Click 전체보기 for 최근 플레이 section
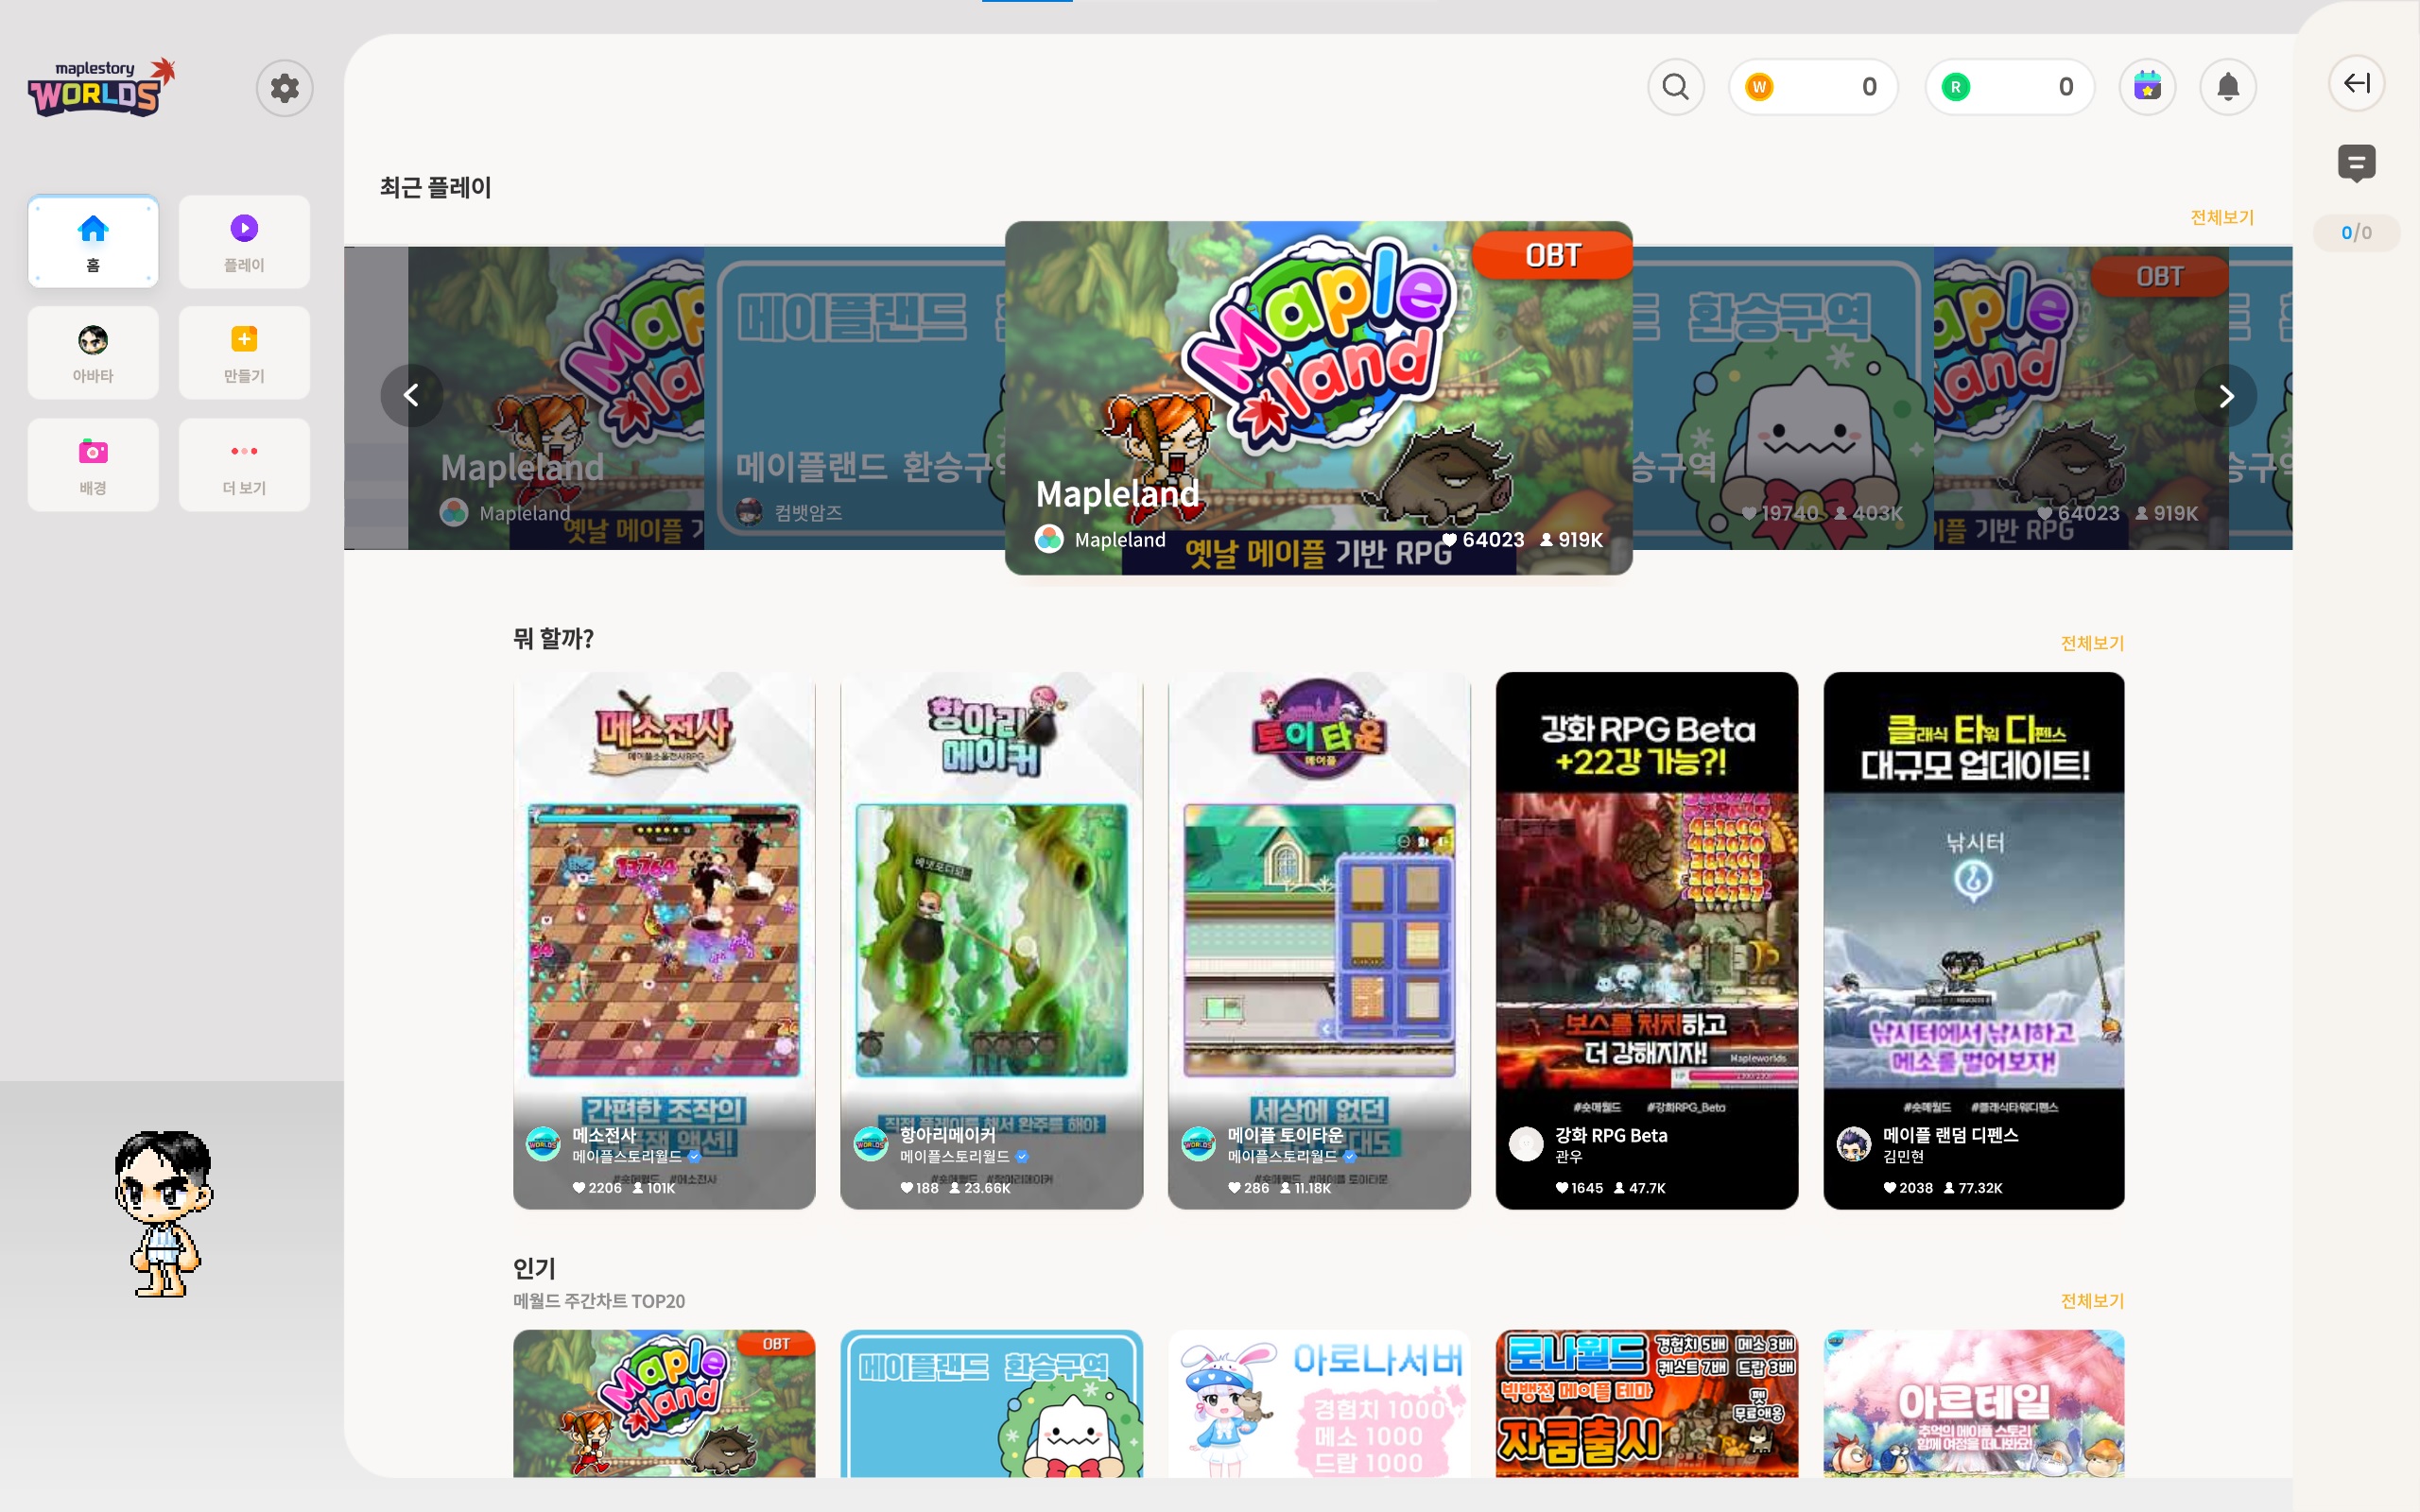 click(x=2222, y=217)
